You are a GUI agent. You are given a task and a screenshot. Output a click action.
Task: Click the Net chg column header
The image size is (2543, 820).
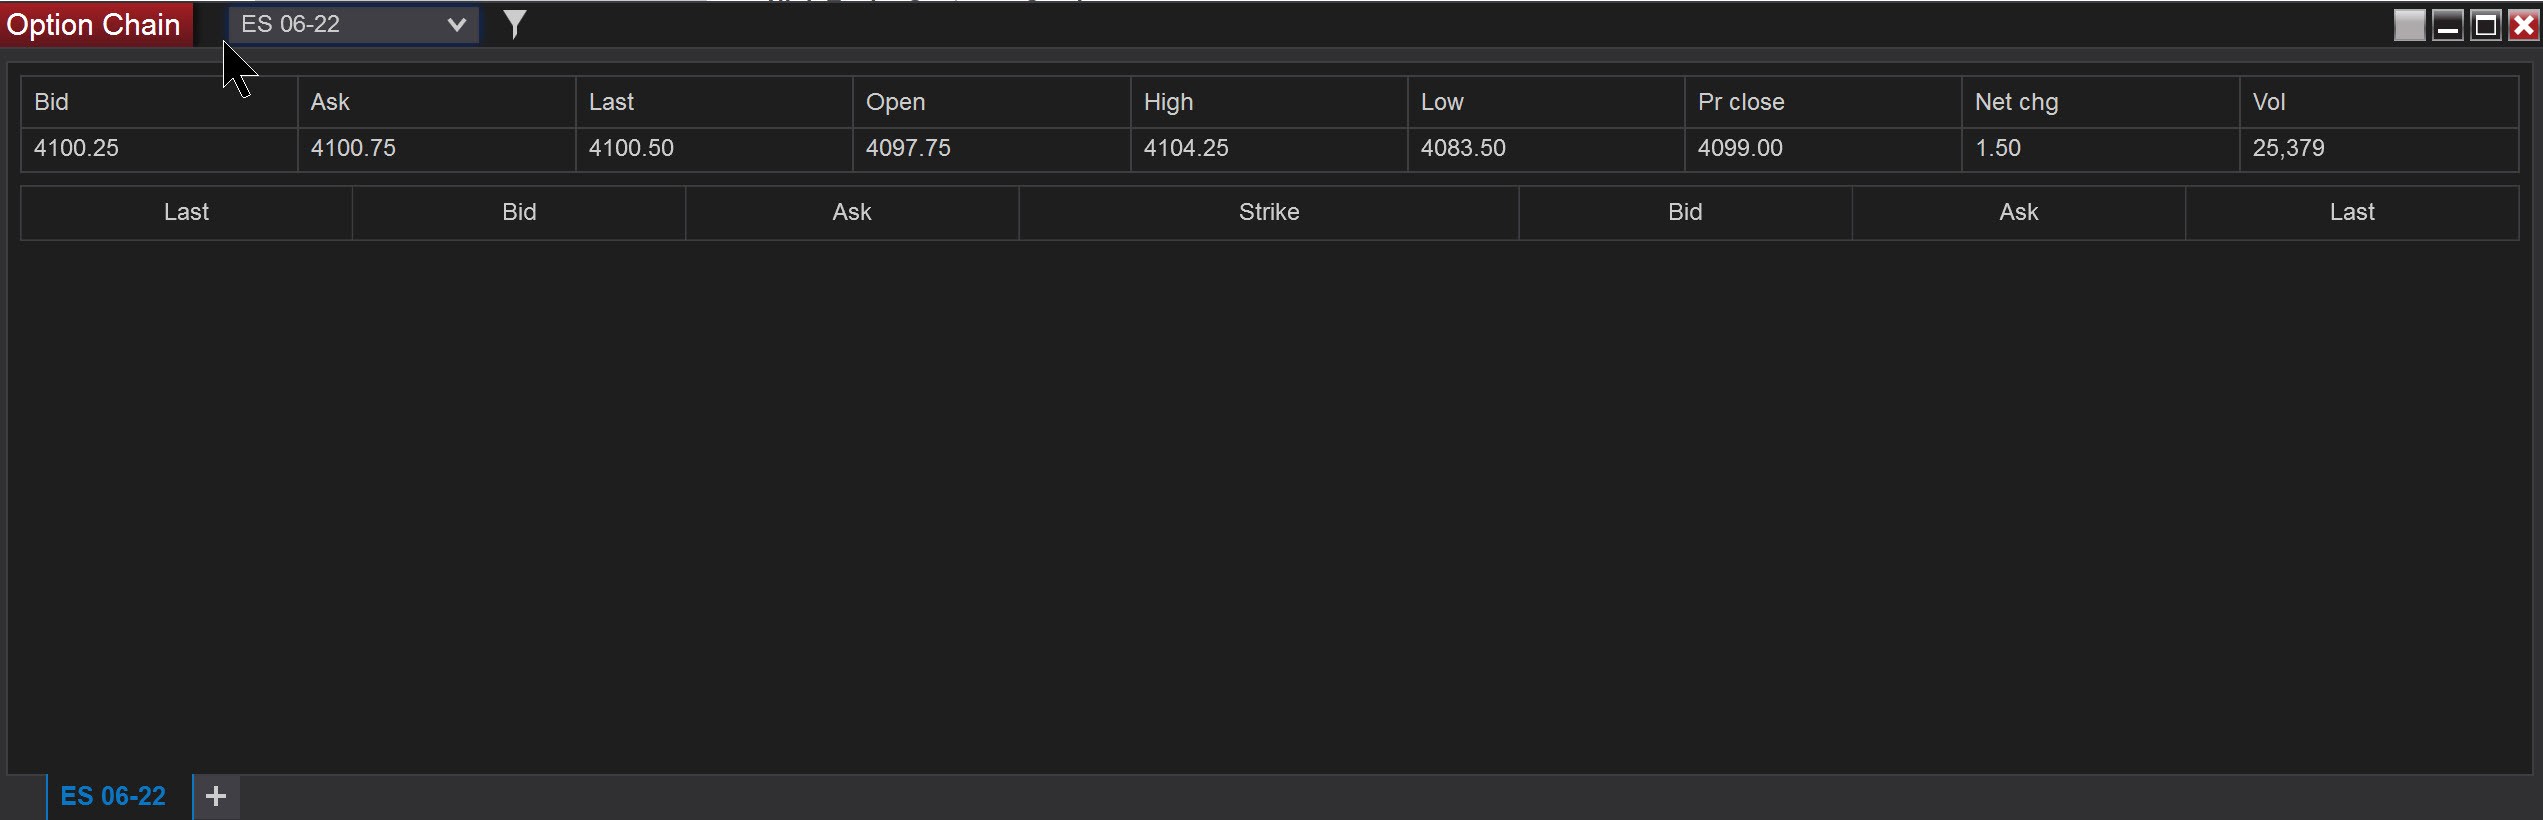(2100, 102)
